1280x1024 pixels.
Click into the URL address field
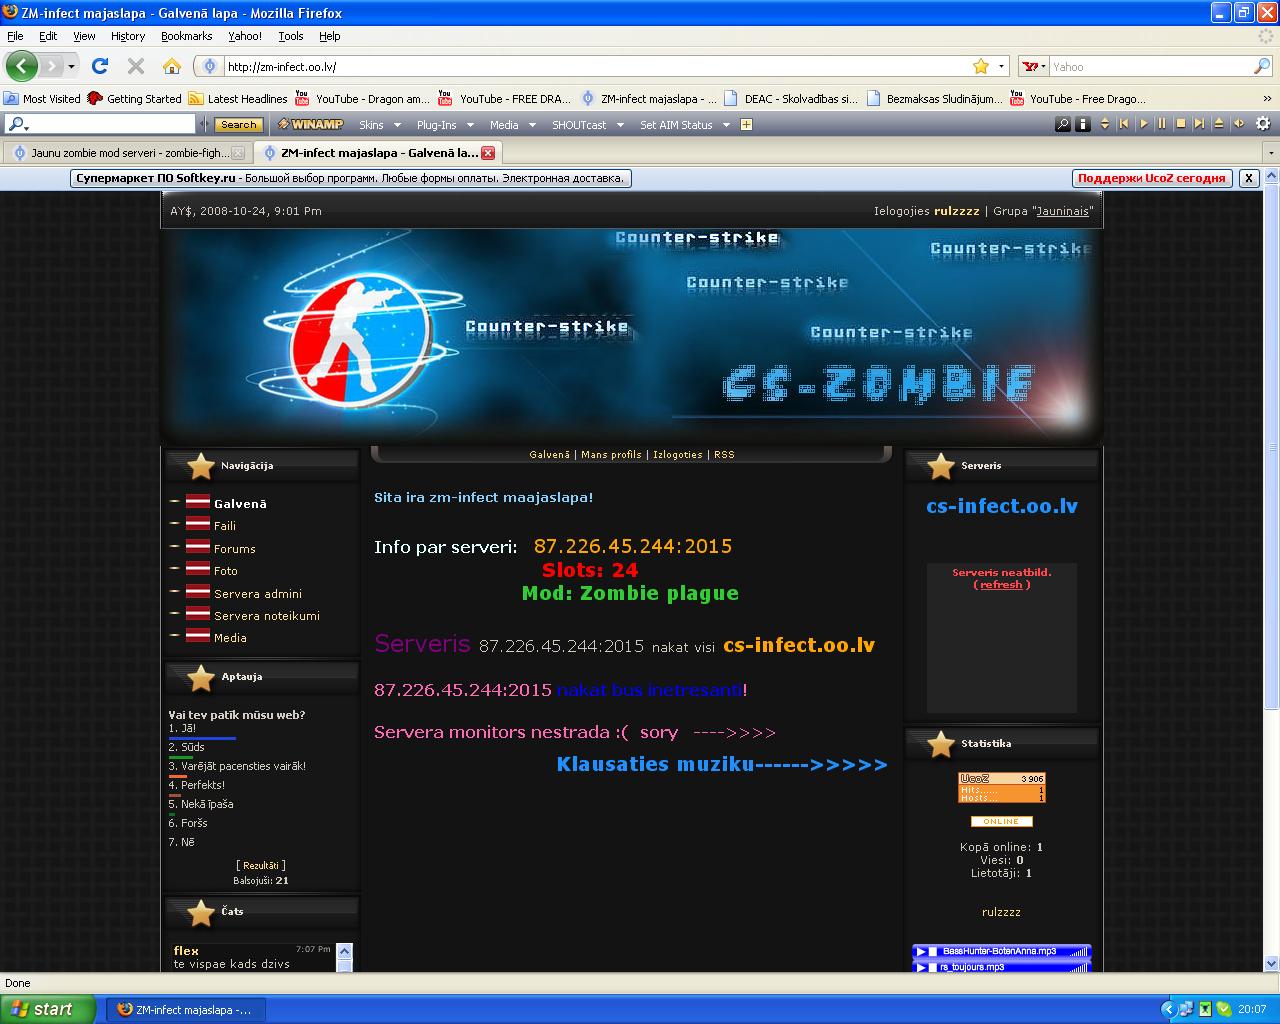tap(595, 66)
